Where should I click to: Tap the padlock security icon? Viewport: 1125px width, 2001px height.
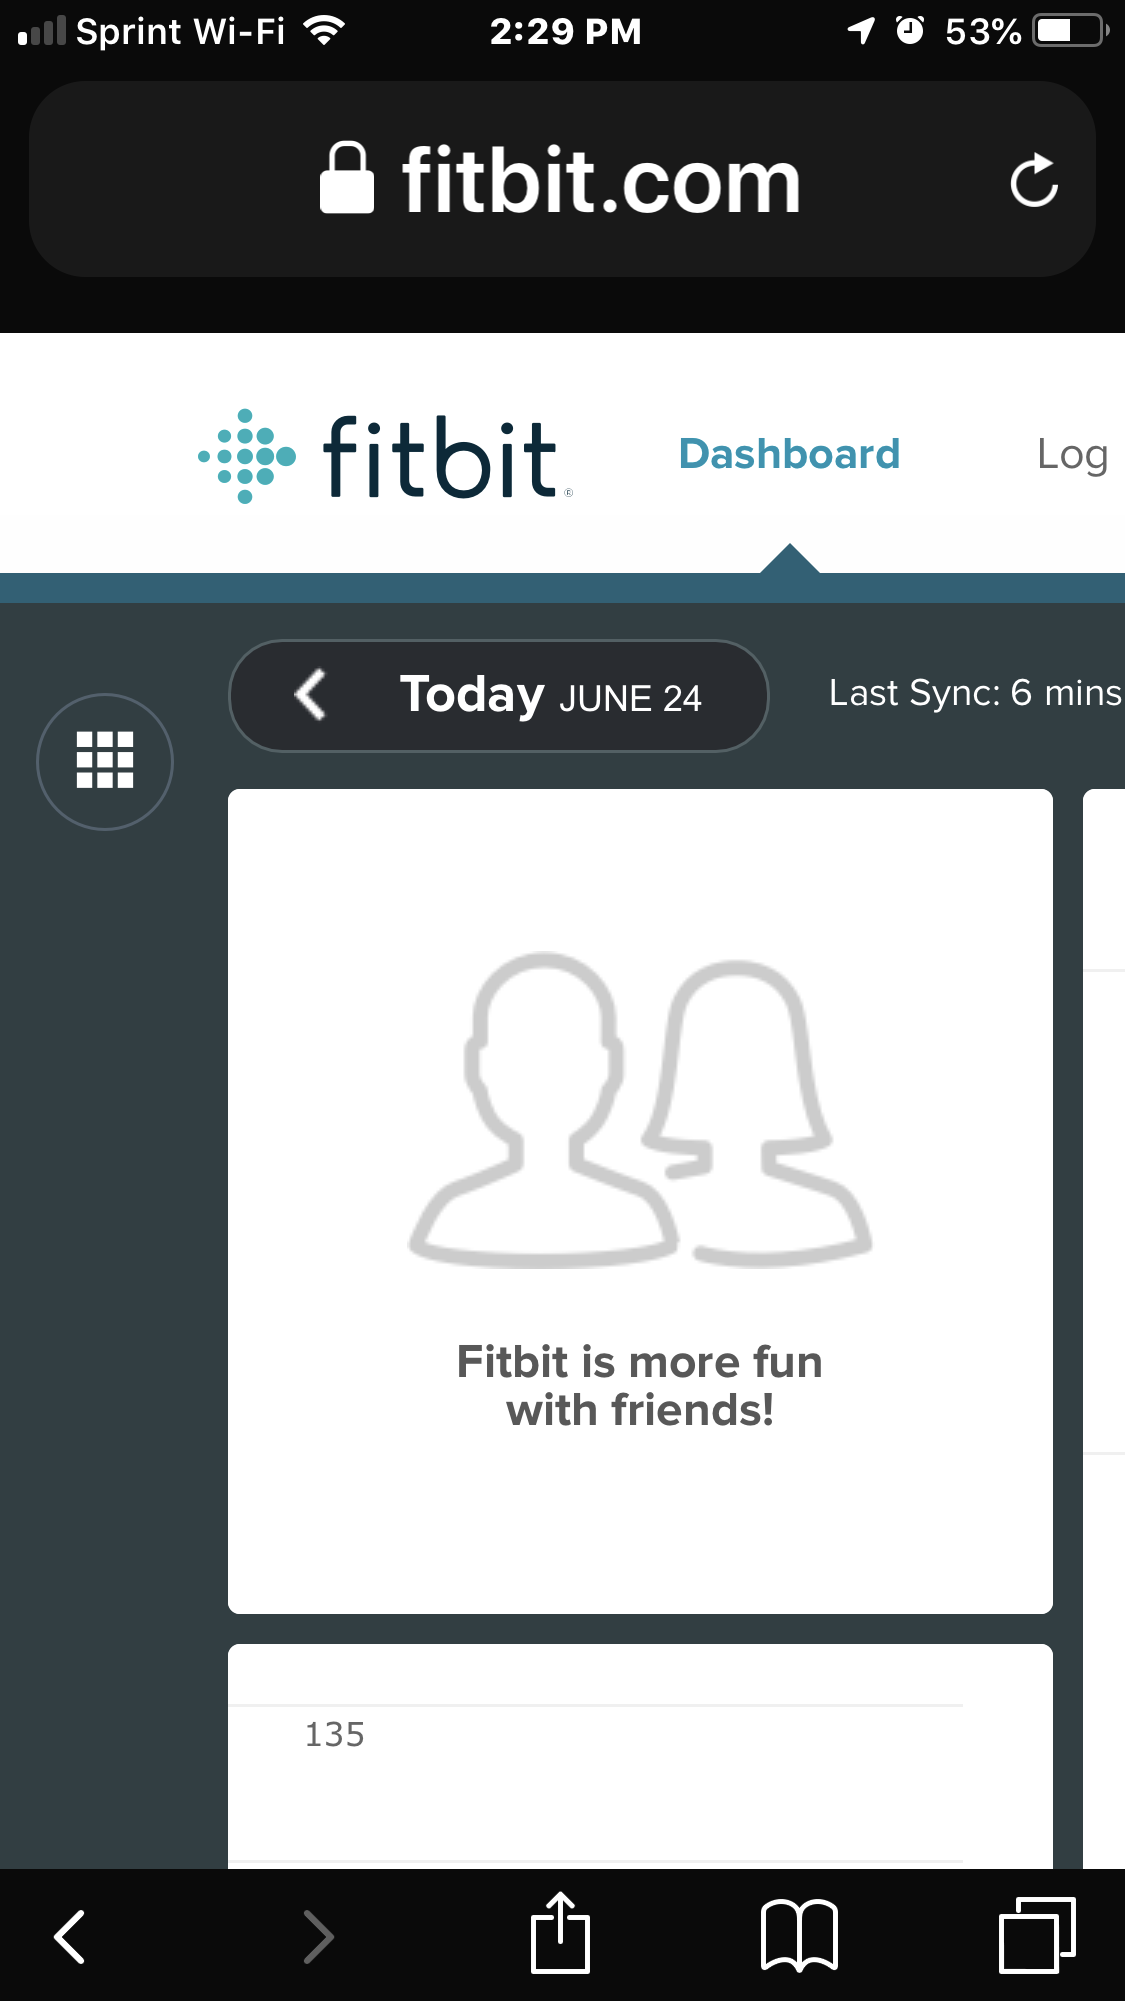coord(346,179)
